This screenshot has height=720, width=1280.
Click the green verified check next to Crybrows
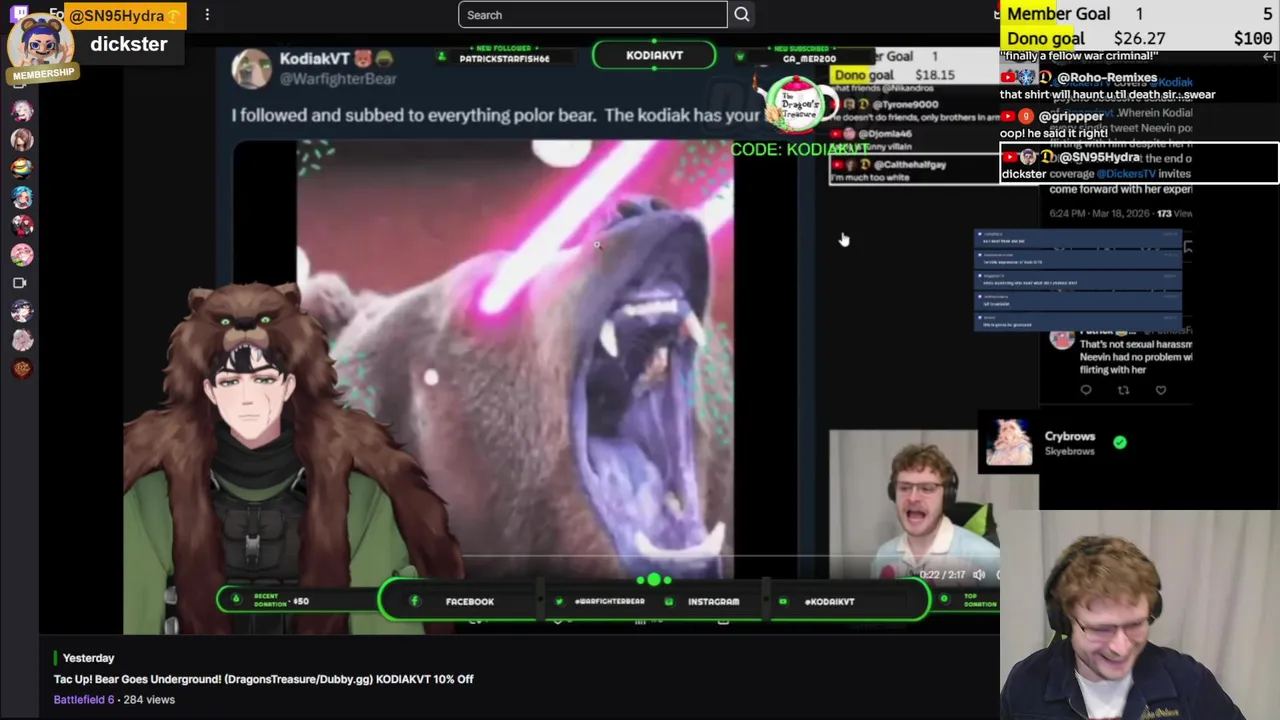click(x=1120, y=442)
